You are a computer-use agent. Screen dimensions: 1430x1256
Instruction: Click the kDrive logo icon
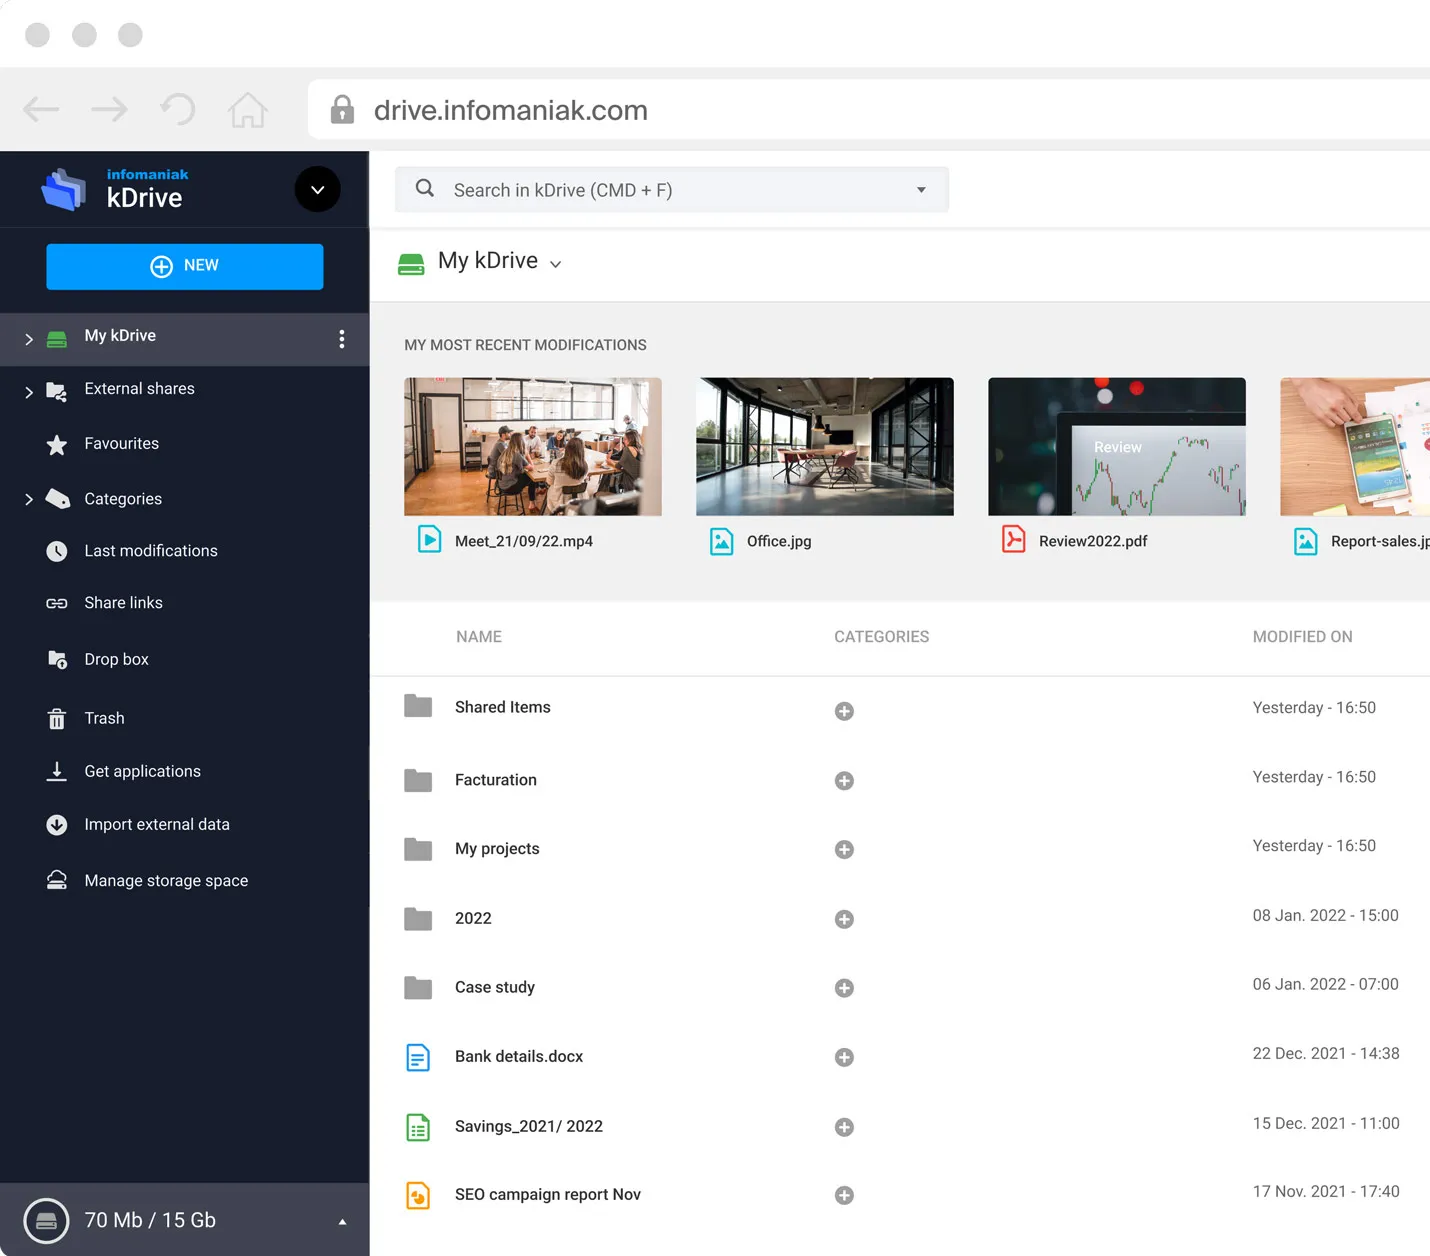pyautogui.click(x=64, y=189)
